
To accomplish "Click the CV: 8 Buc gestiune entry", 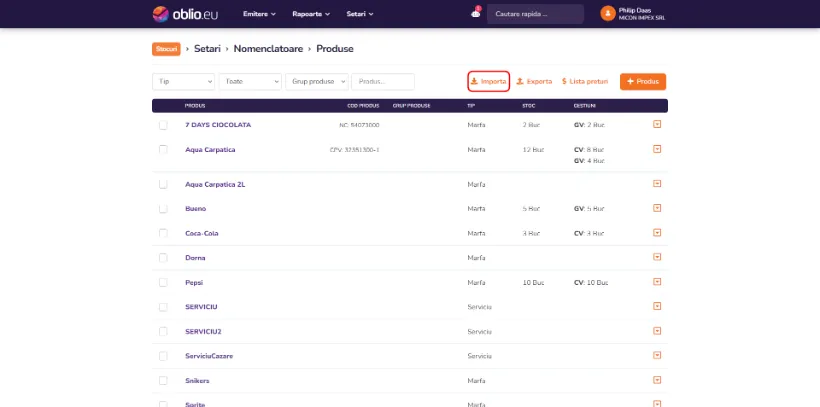I will pyautogui.click(x=589, y=150).
